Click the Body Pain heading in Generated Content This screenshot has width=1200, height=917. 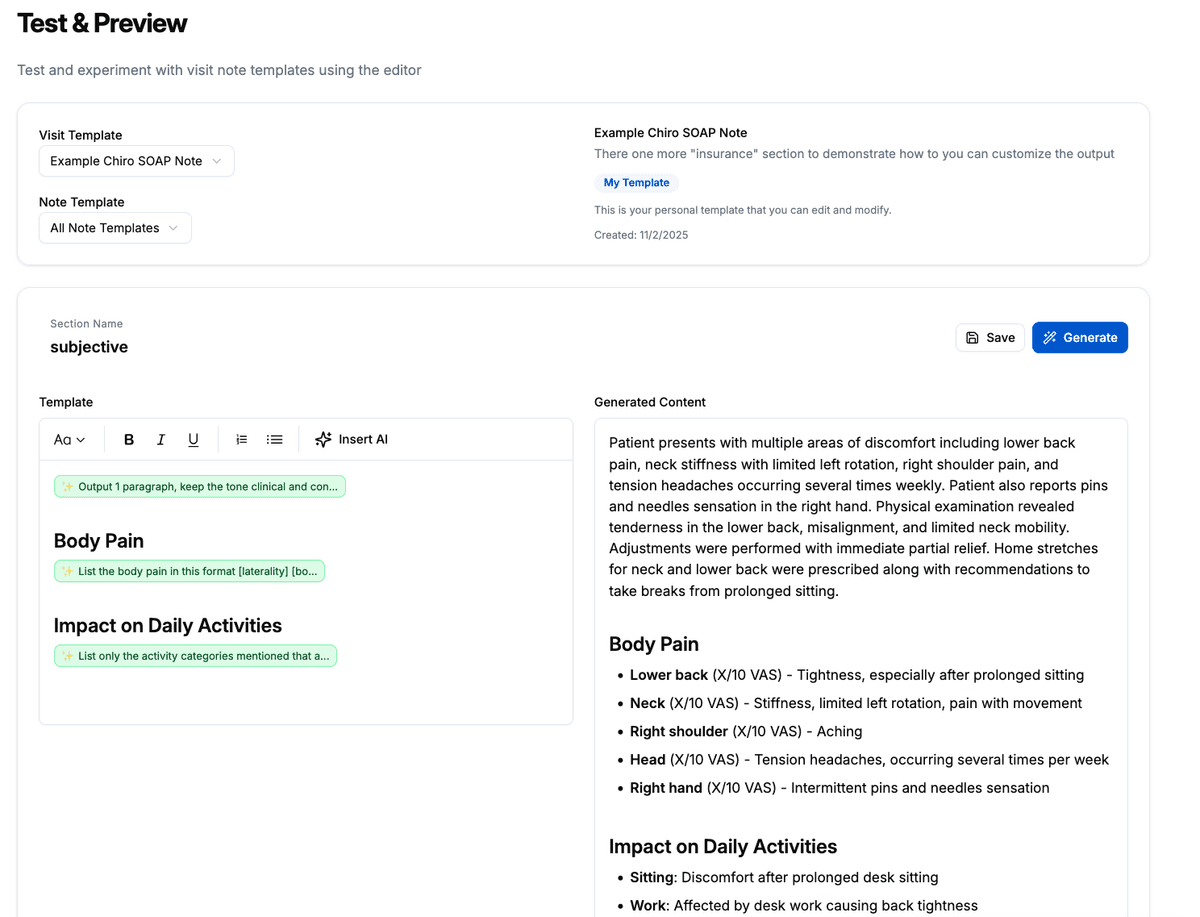point(653,644)
